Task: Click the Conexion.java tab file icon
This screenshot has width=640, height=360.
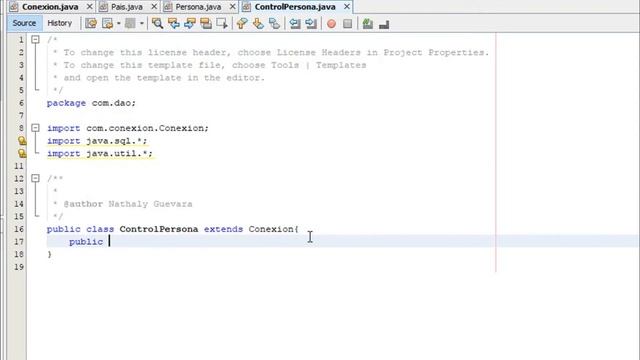Action: coord(14,7)
